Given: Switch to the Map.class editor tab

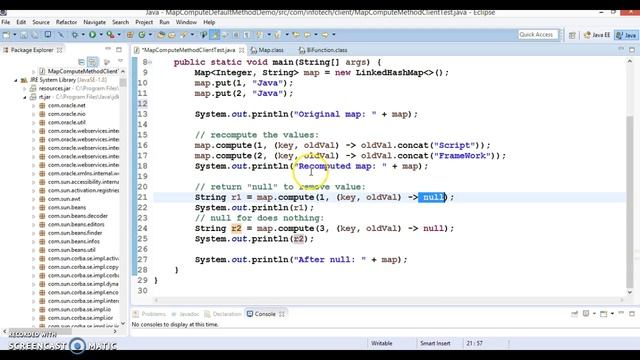Looking at the screenshot, I should [267, 50].
